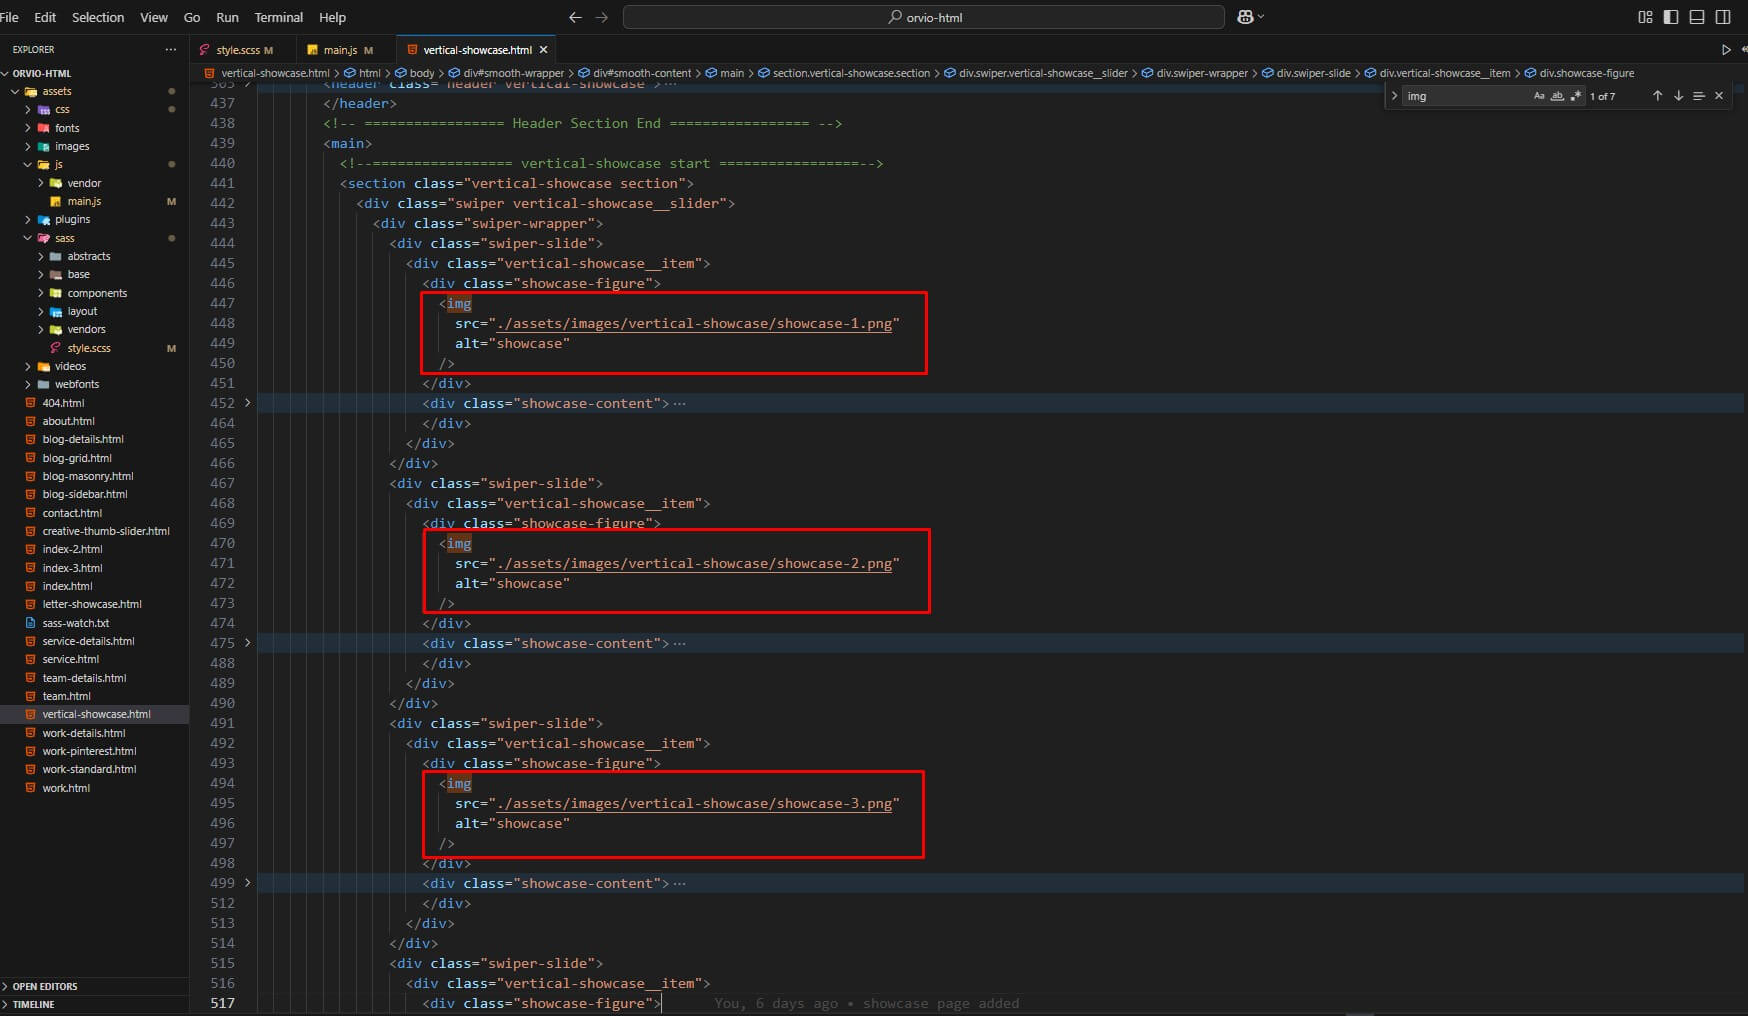Click the main breadcrumb item
Screen dimensions: 1748x1016
pyautogui.click(x=725, y=73)
